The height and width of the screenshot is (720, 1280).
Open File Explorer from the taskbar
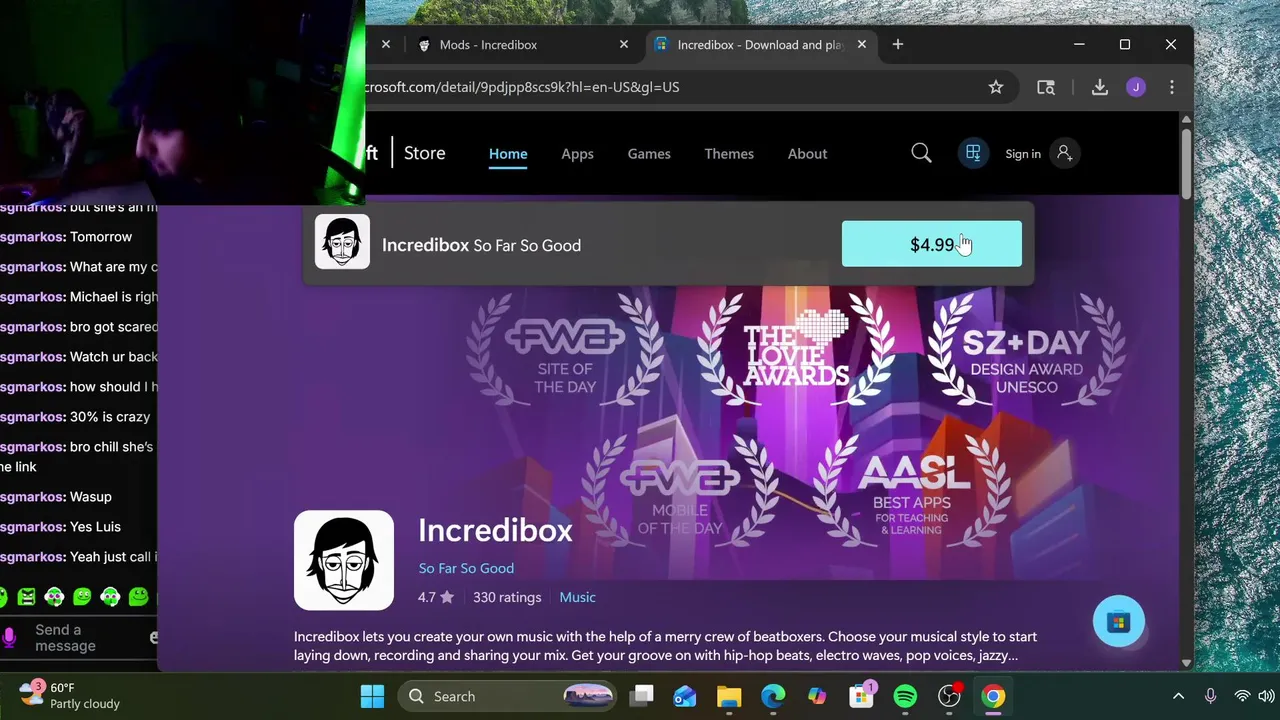tap(729, 696)
